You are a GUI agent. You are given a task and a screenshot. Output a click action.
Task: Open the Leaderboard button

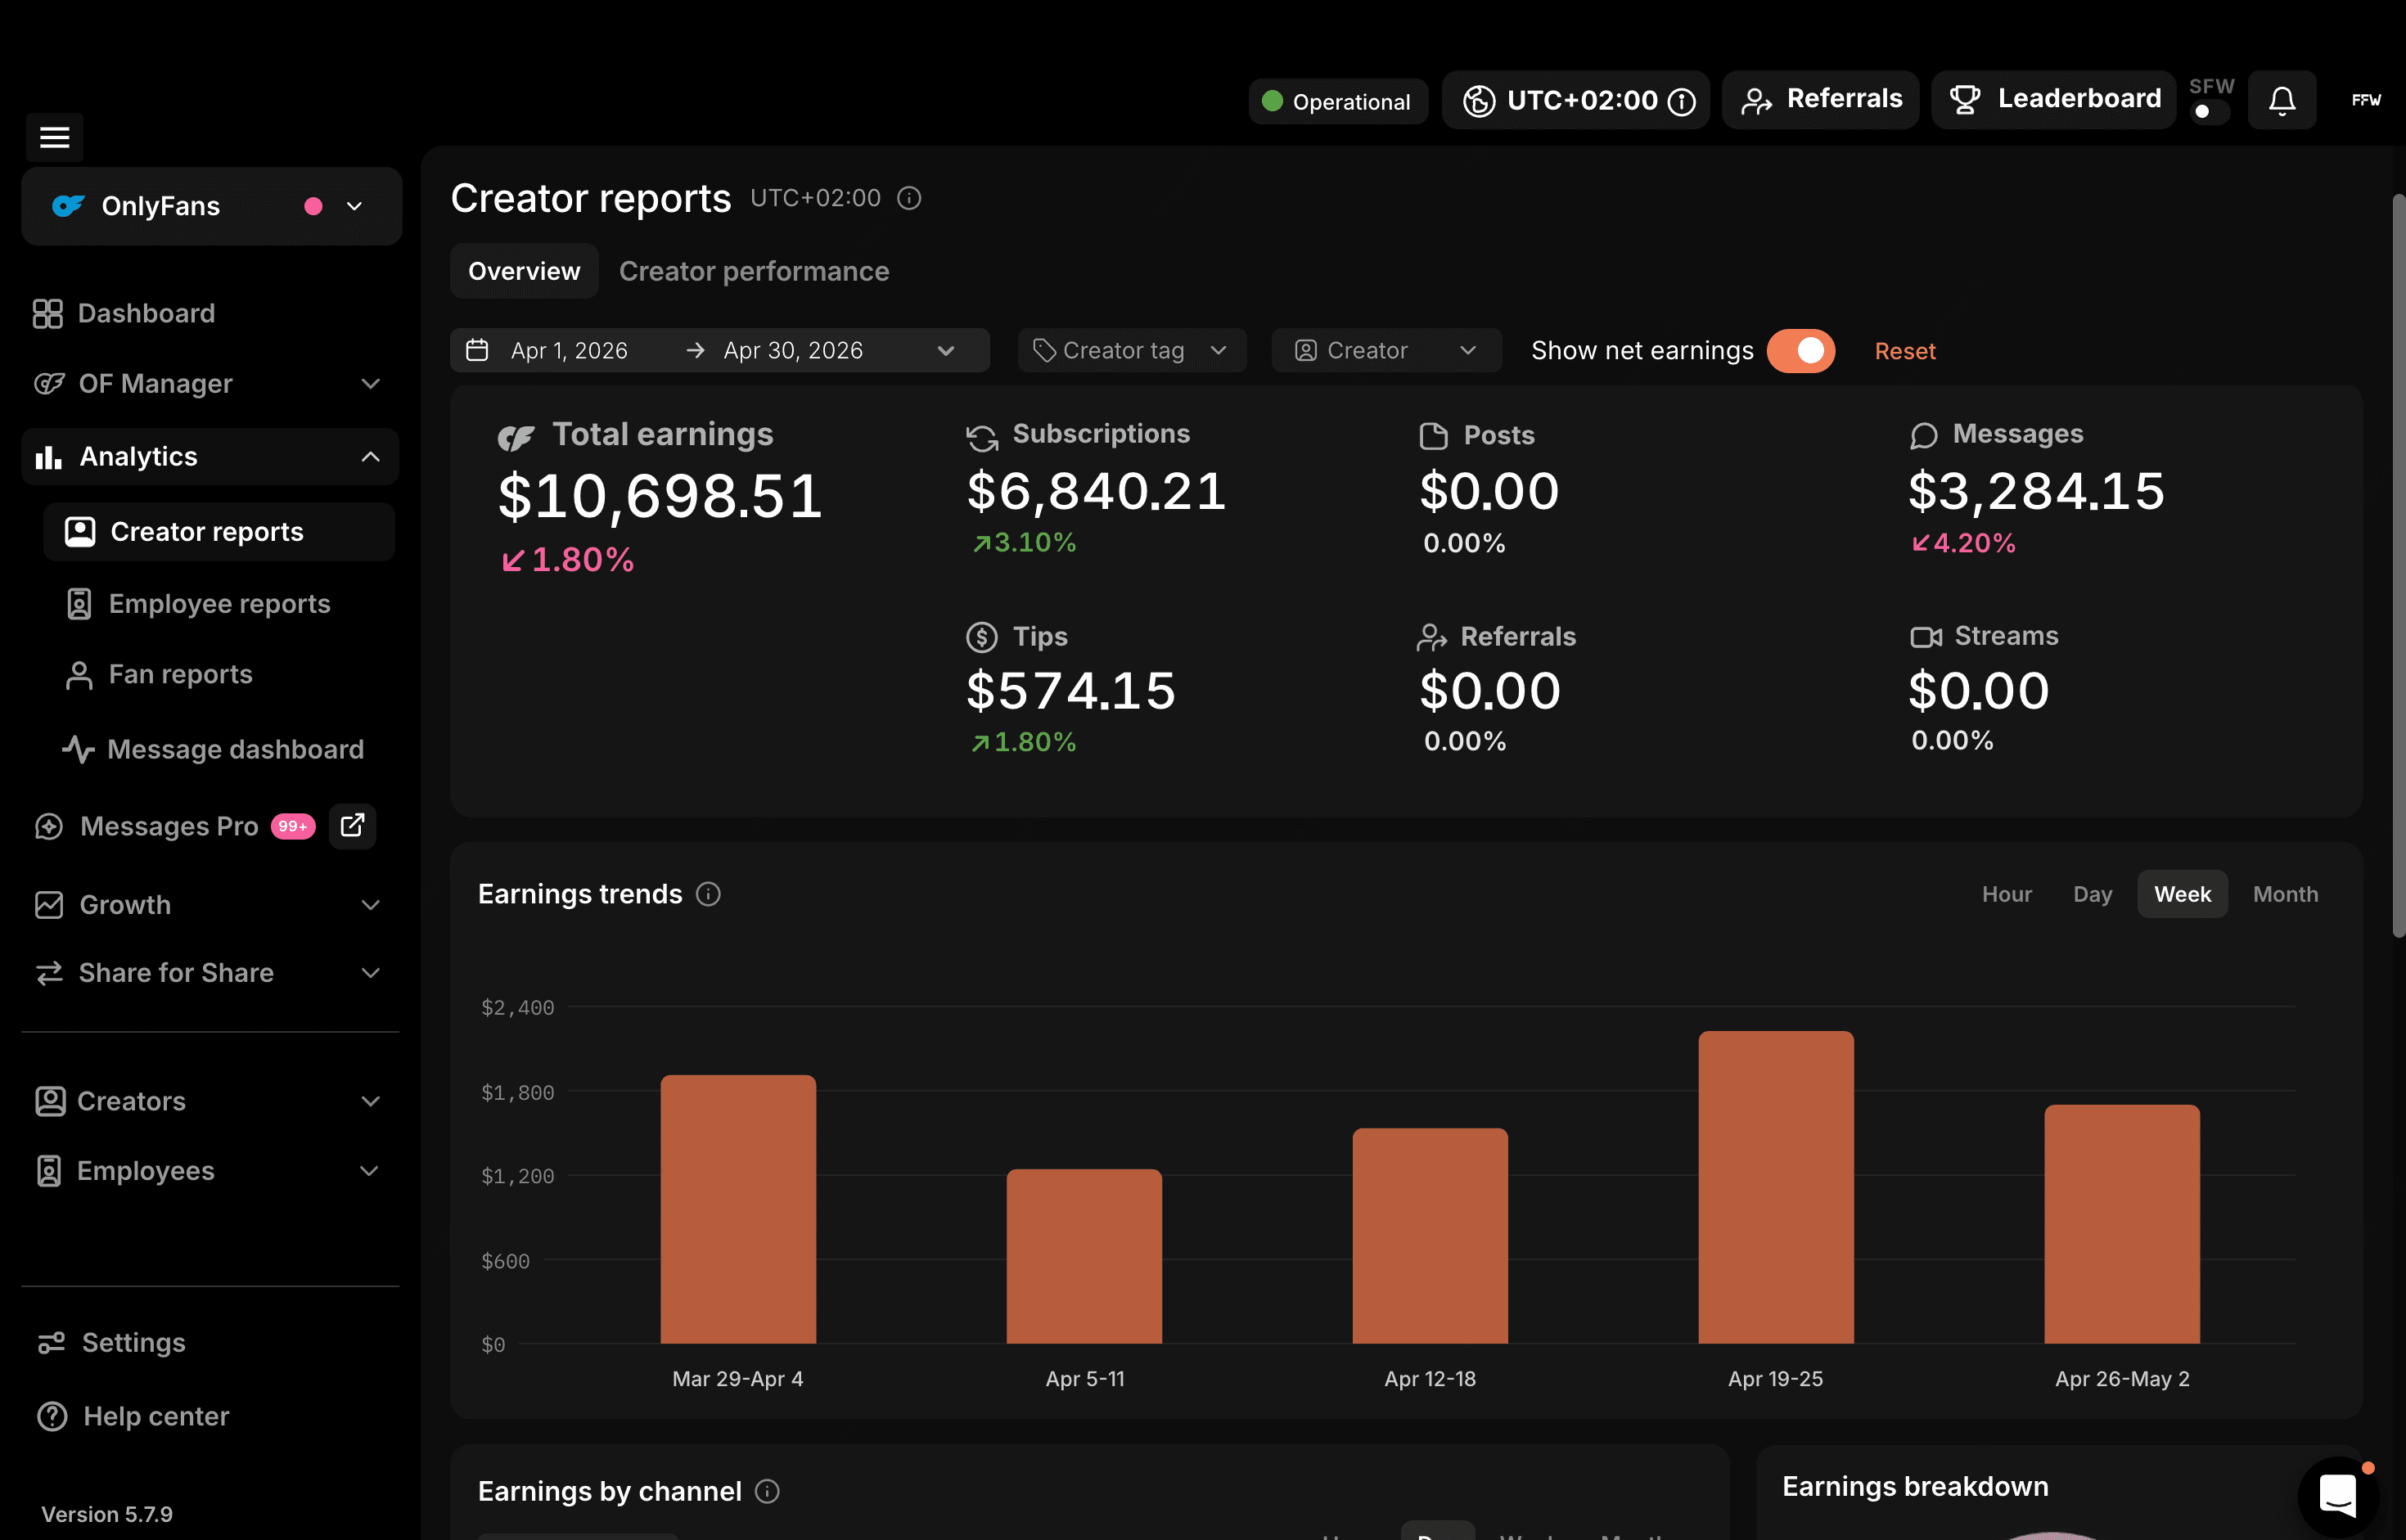[x=2053, y=99]
